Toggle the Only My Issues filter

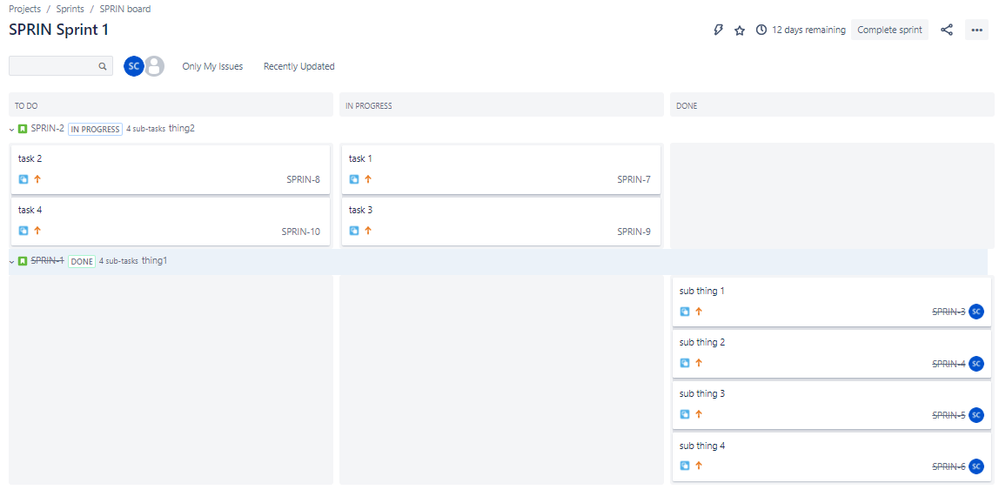click(x=212, y=66)
